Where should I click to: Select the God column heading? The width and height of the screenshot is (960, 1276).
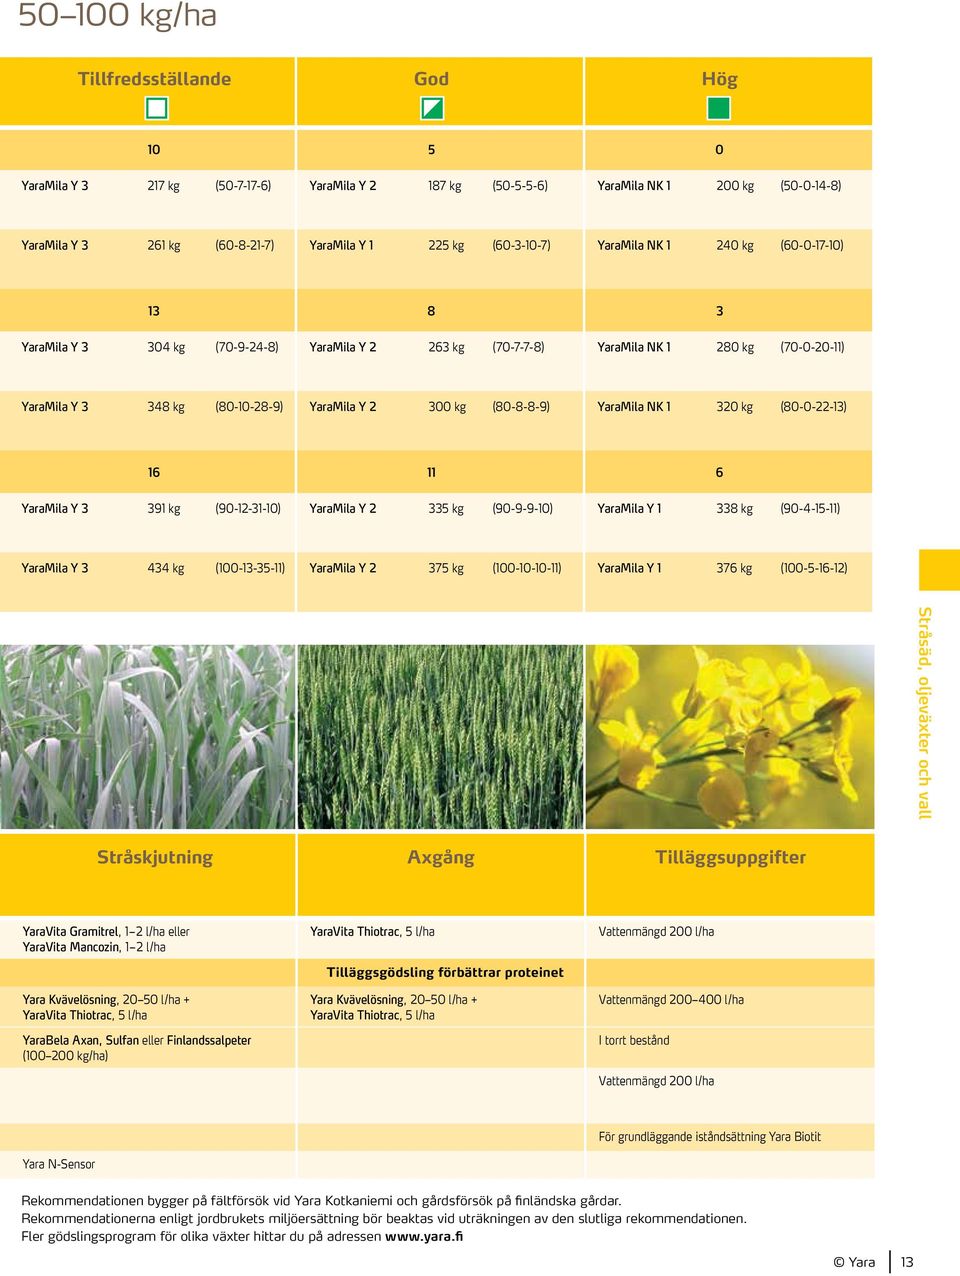(x=432, y=79)
